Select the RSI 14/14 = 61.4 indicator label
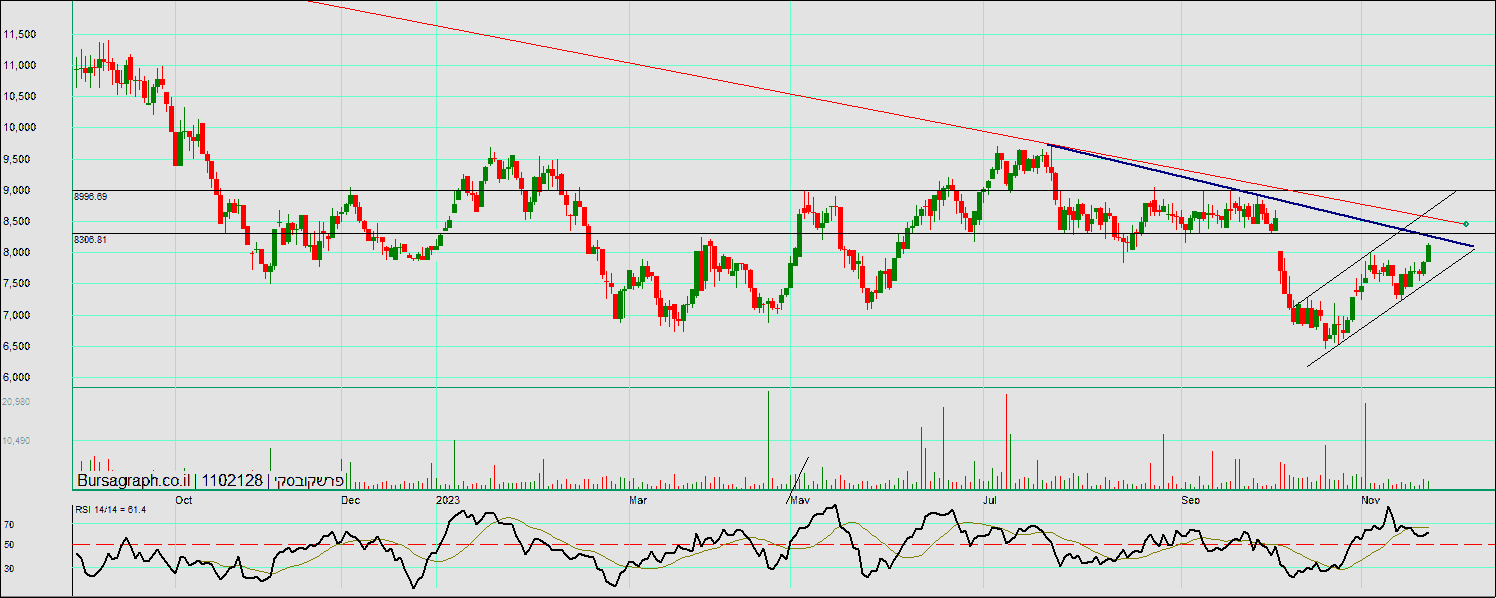The height and width of the screenshot is (598, 1496). pyautogui.click(x=111, y=510)
